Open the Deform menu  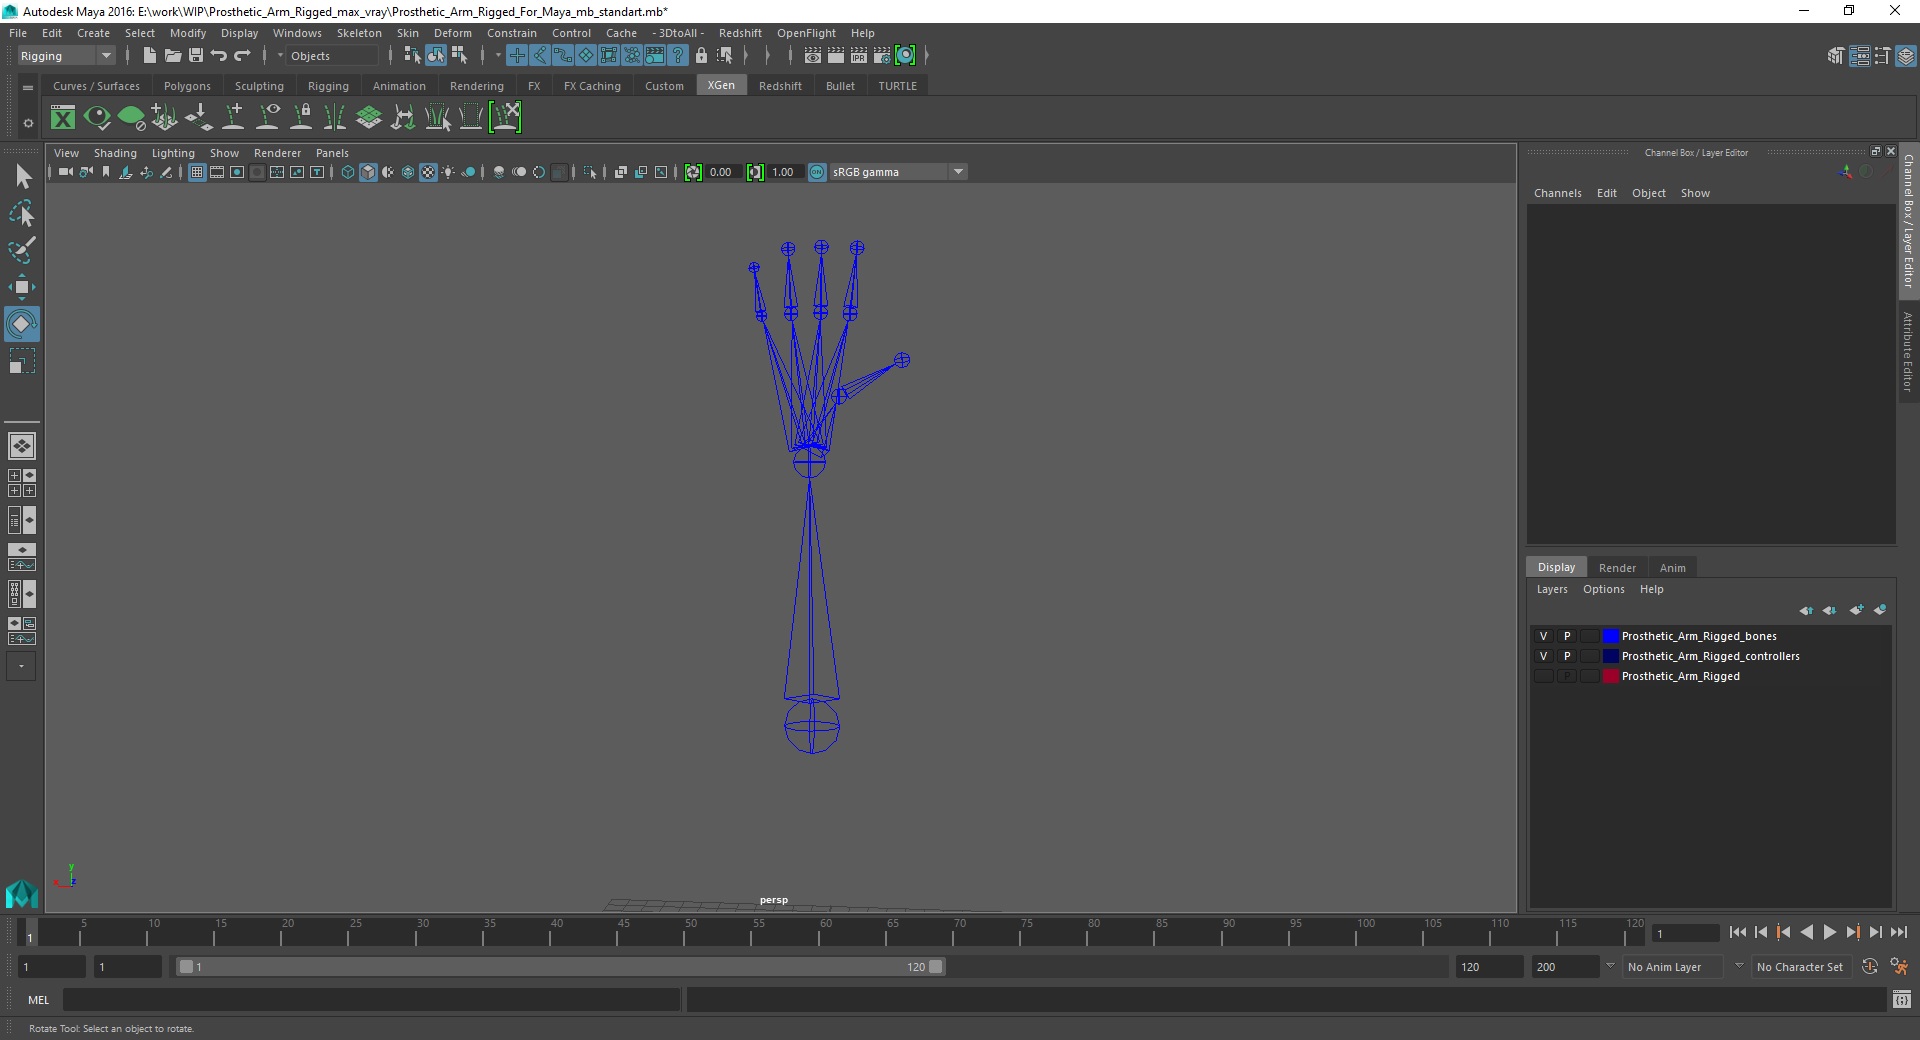coord(452,33)
